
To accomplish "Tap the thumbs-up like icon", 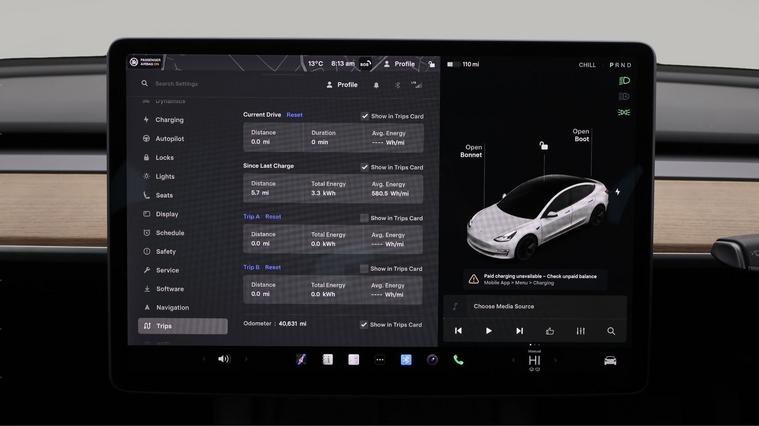I will pos(550,331).
